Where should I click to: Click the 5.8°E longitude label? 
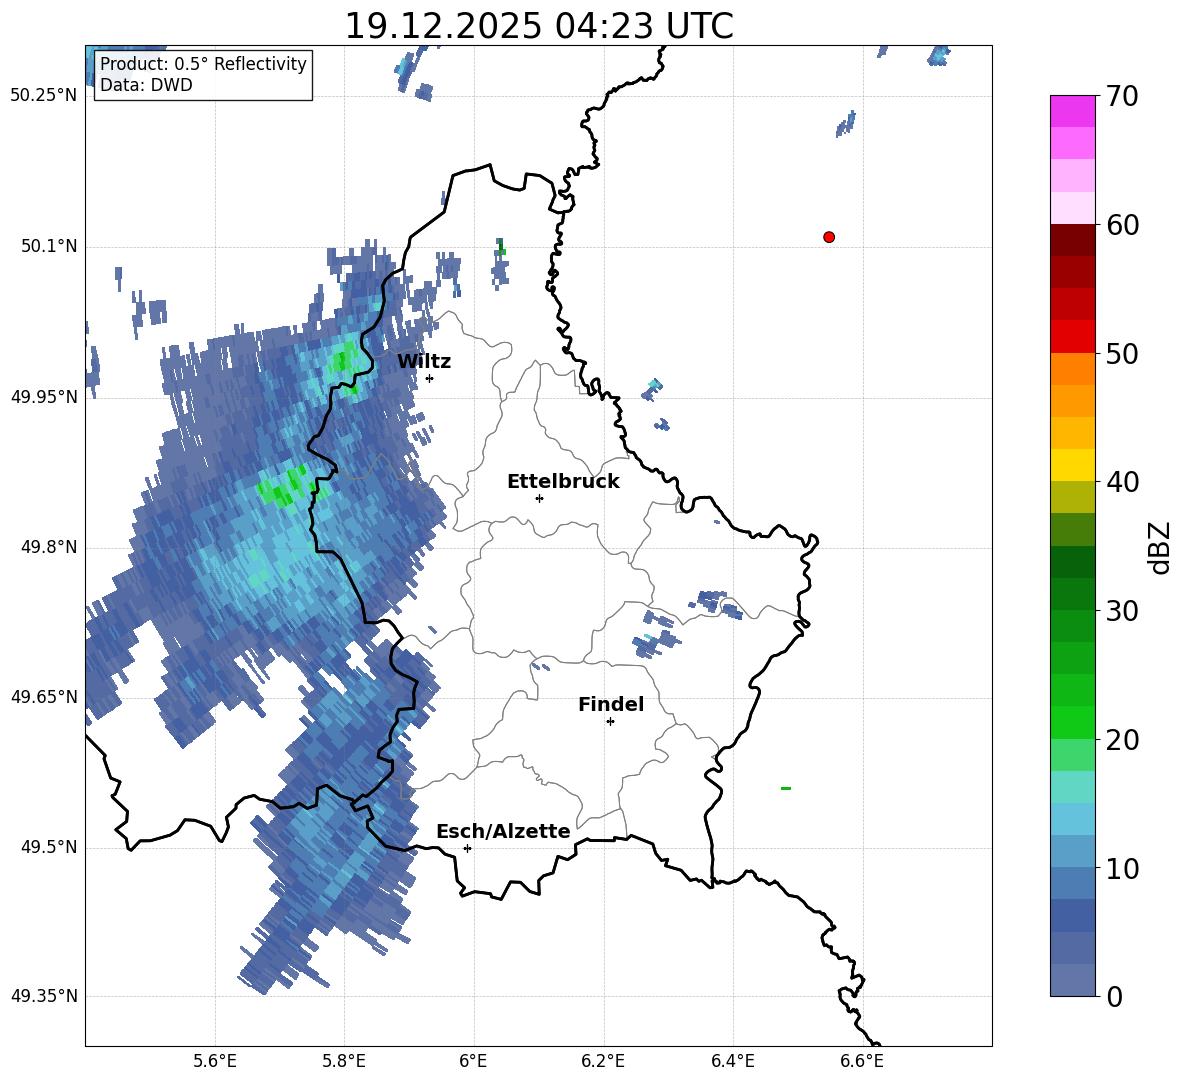(x=344, y=1061)
